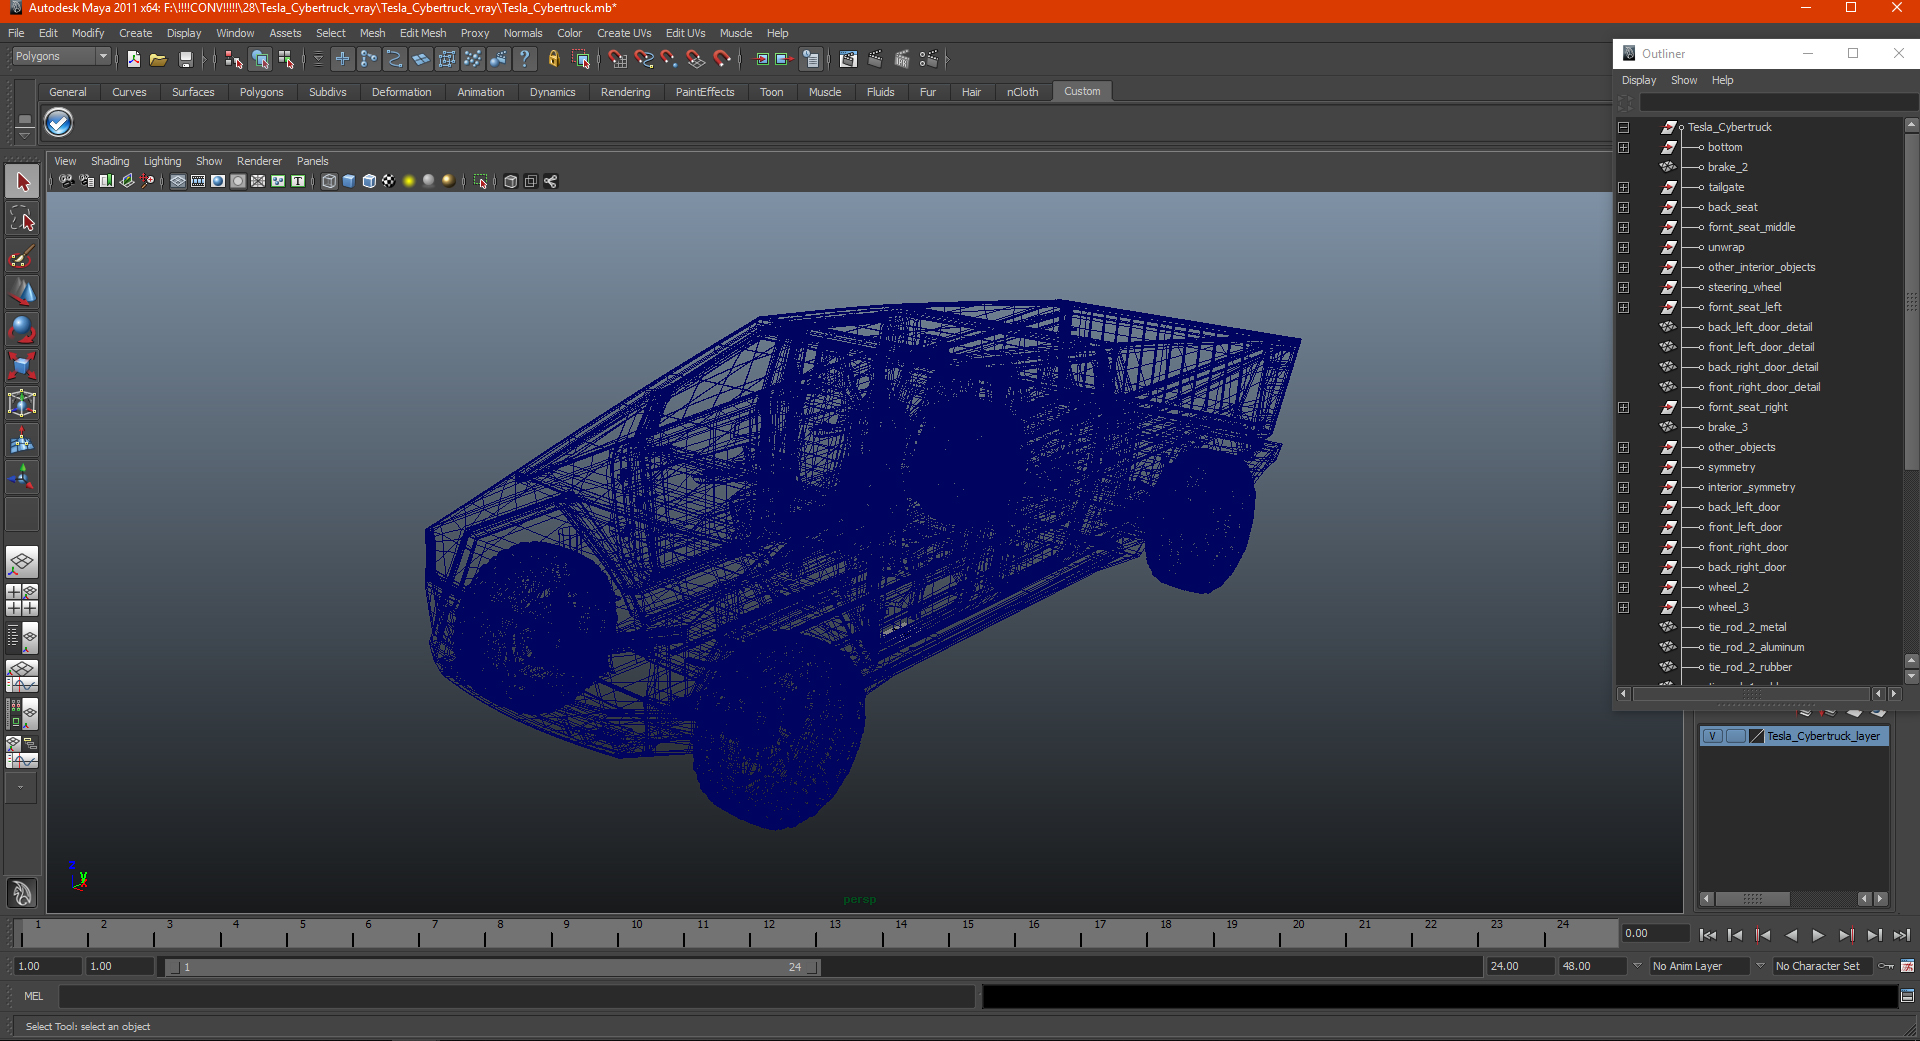Viewport: 1920px width, 1041px height.
Task: Open the viewport Shading menu
Action: tap(110, 161)
